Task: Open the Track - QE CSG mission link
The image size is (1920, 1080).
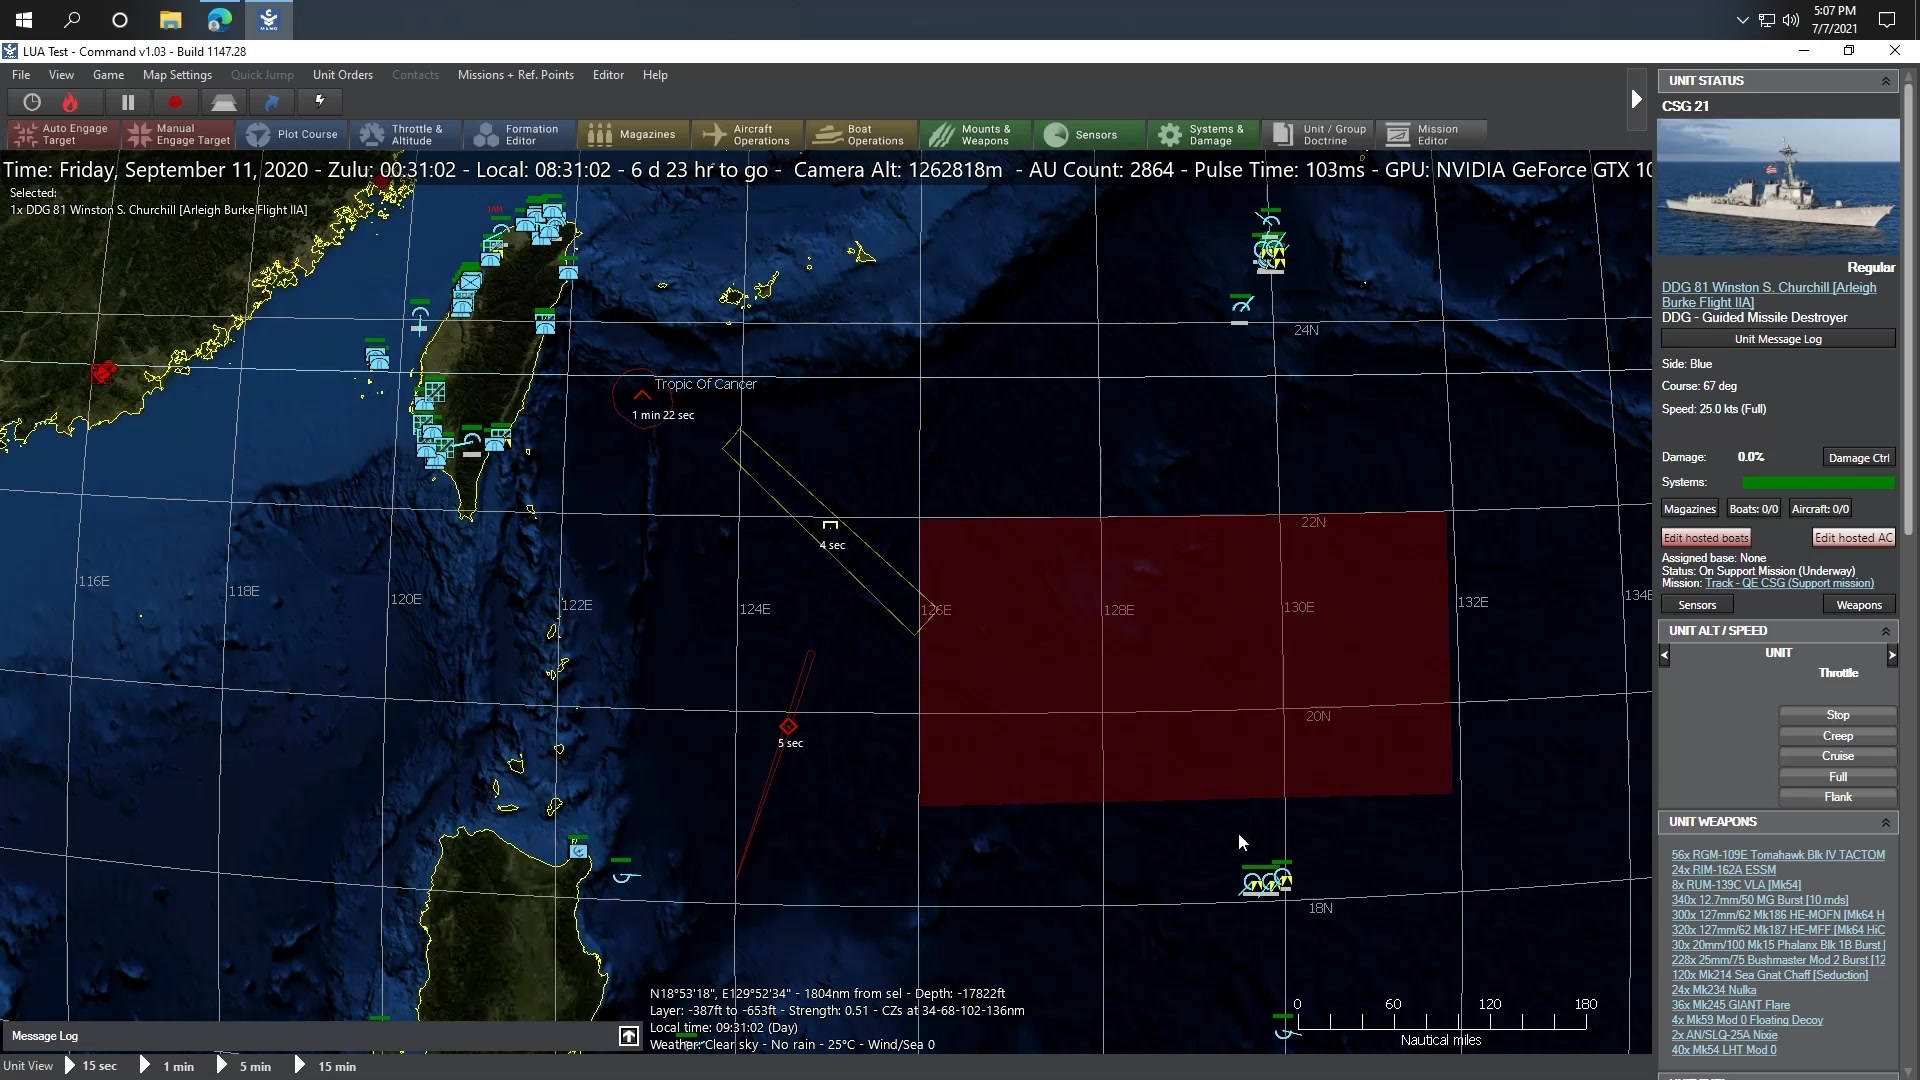Action: [1789, 583]
